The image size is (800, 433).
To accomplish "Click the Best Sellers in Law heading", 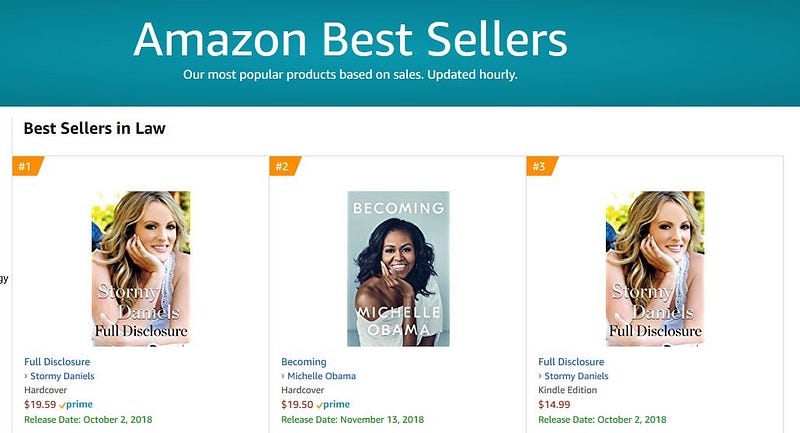I will tap(94, 128).
